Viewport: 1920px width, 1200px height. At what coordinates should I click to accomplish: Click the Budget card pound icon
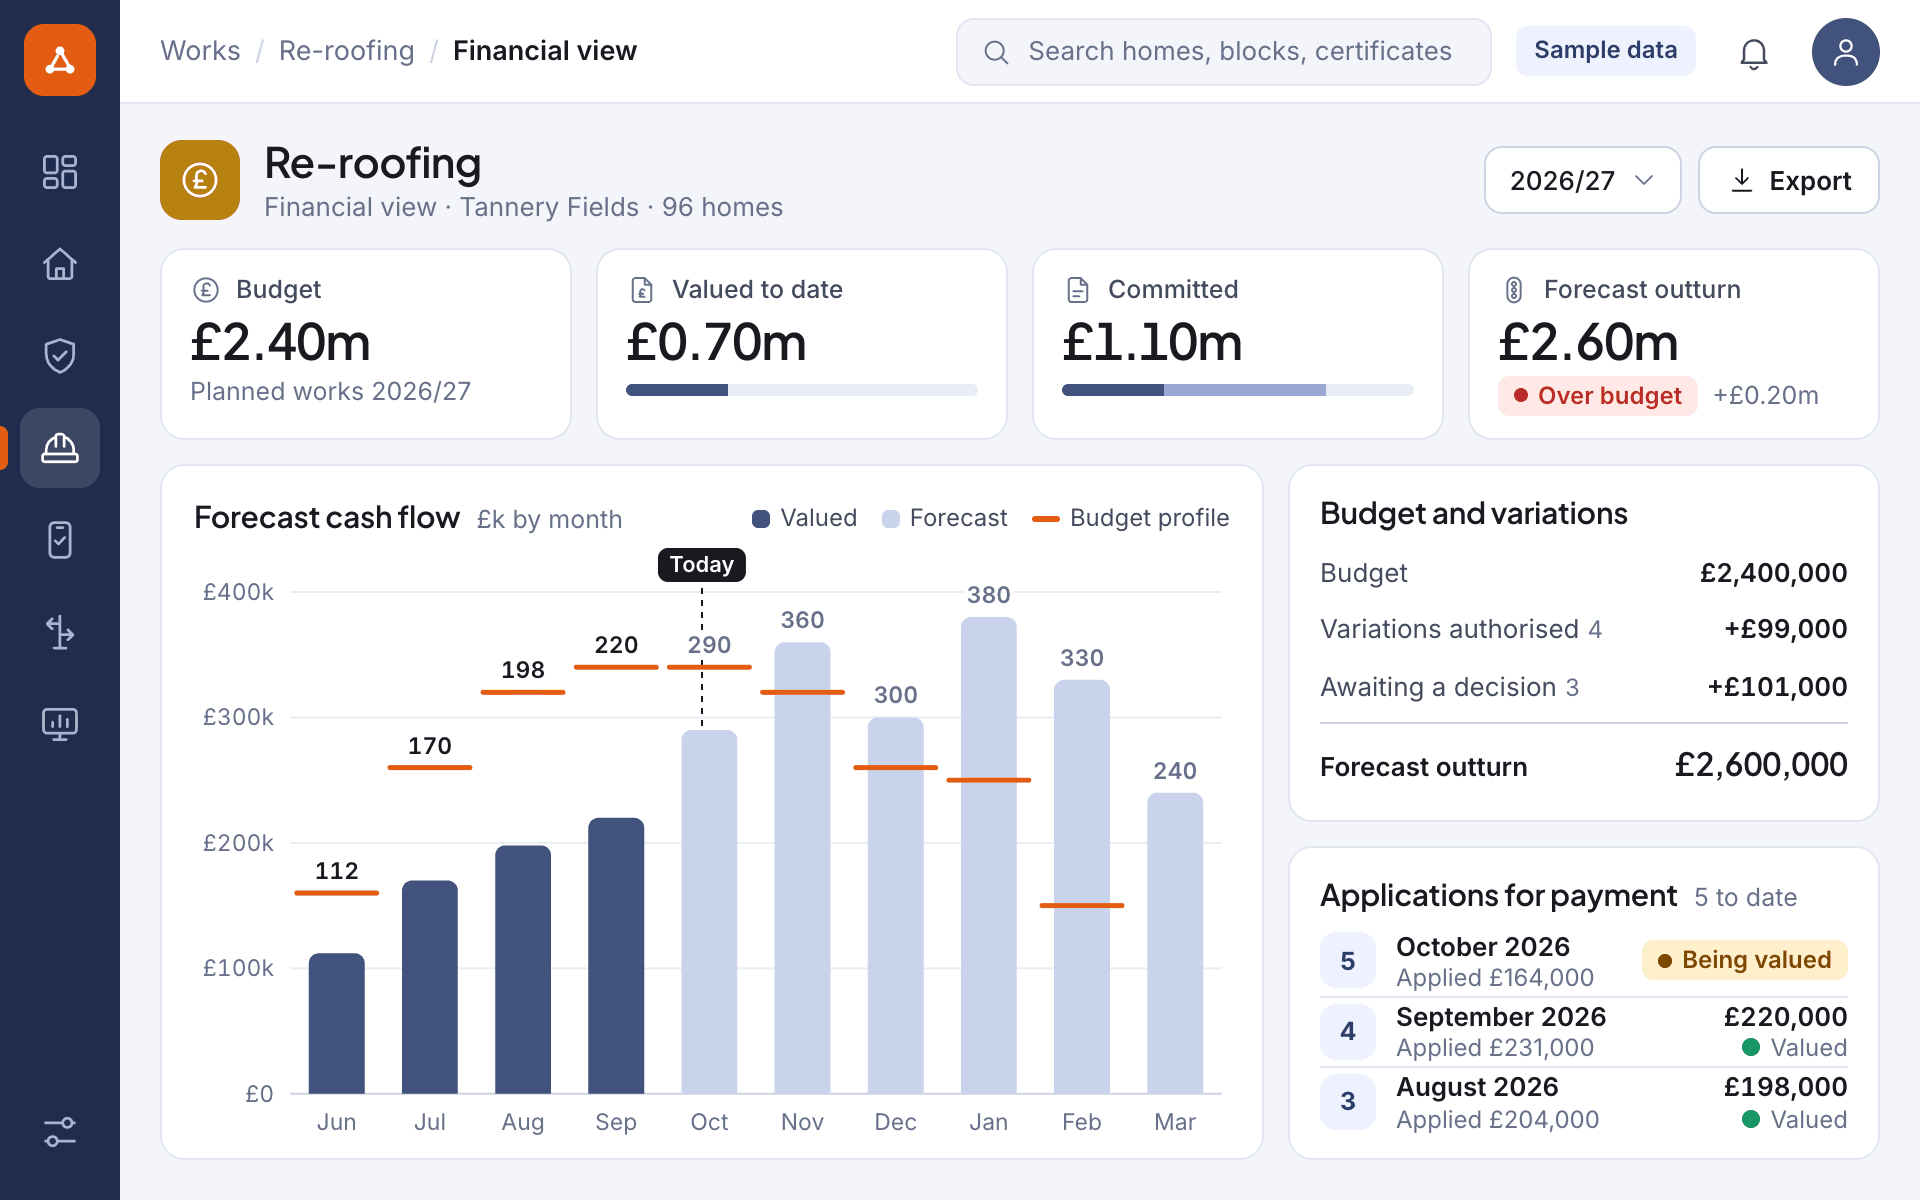click(206, 290)
